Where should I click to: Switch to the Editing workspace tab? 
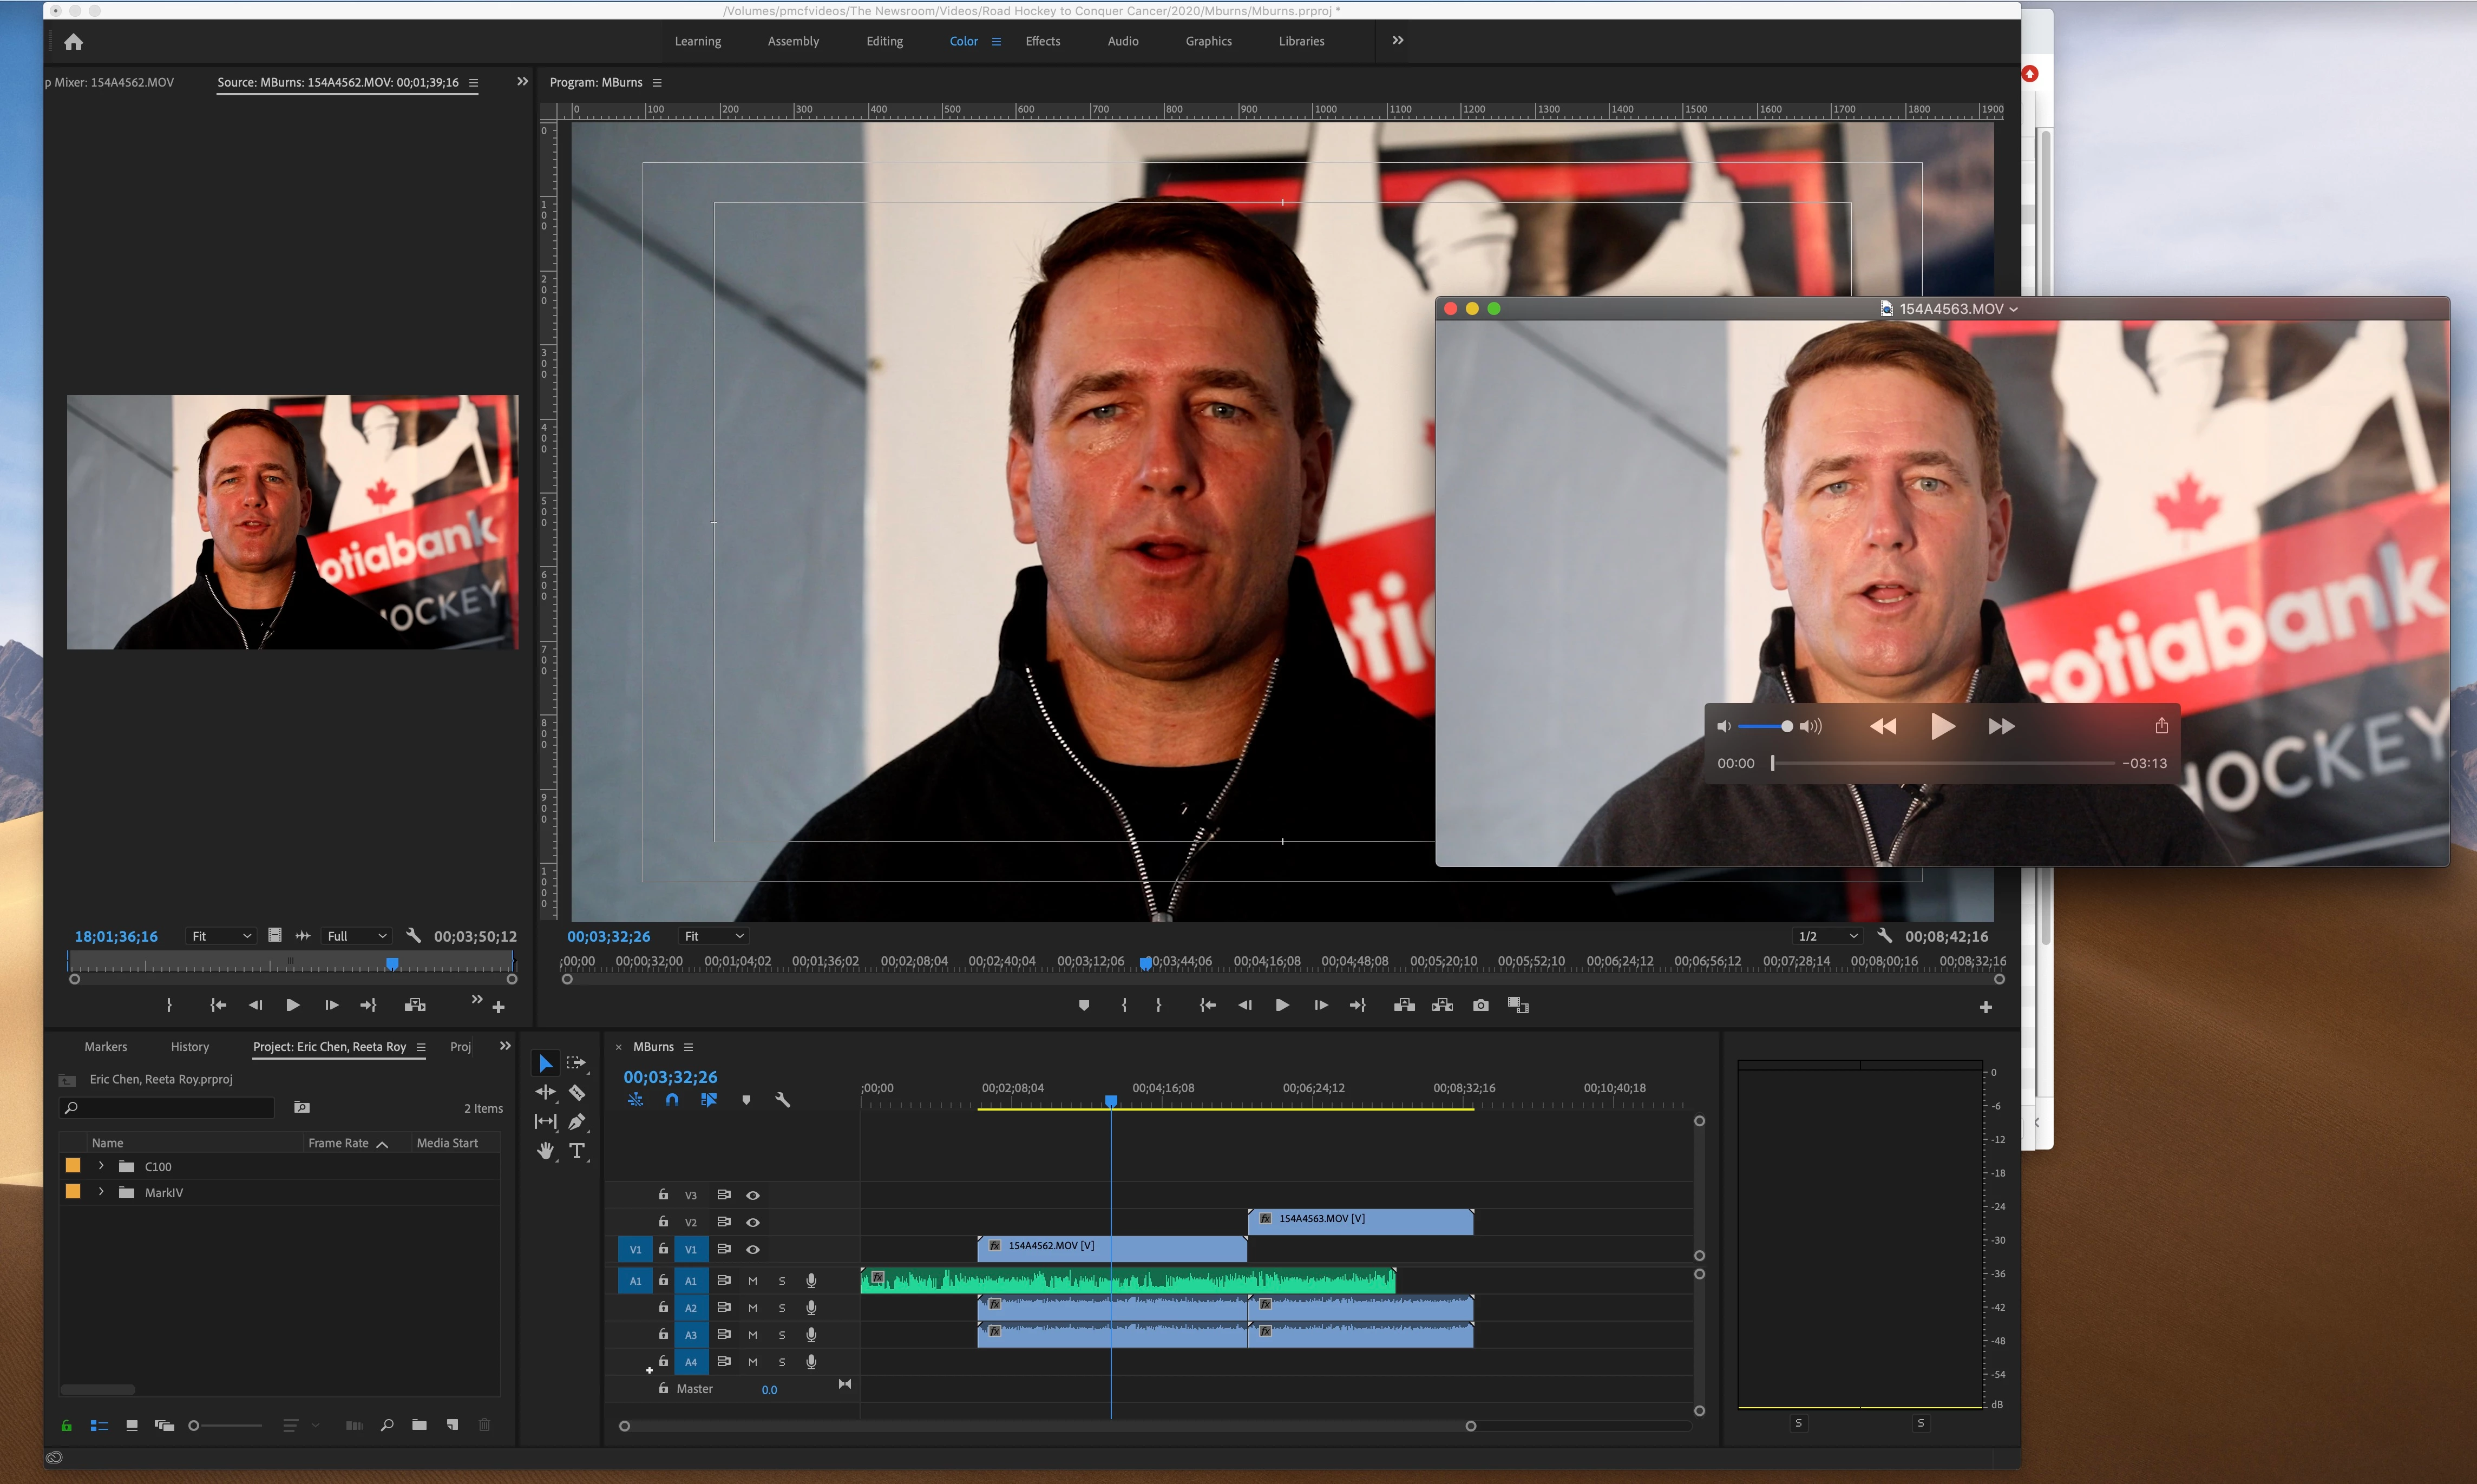884,41
